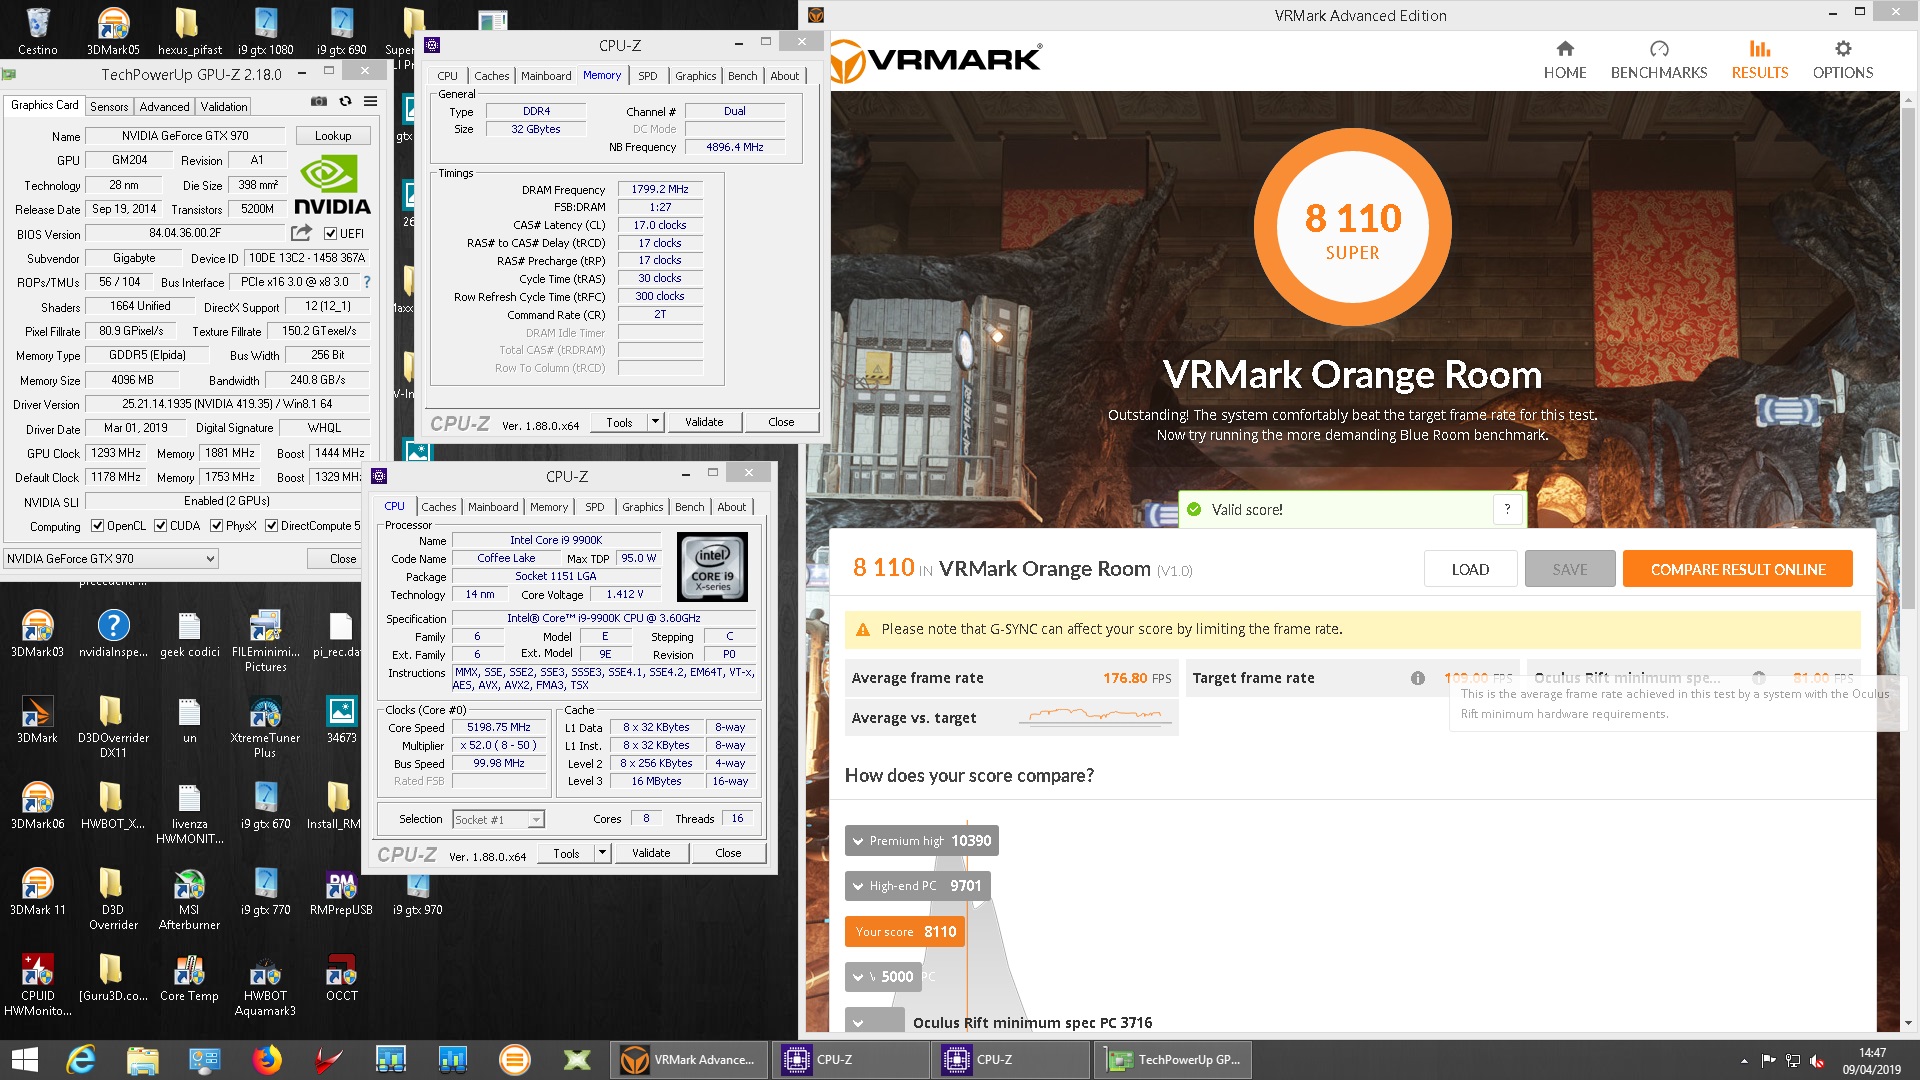The height and width of the screenshot is (1080, 1920).
Task: Click the Bus Interface question mark in GPU-Z
Action: [x=367, y=282]
